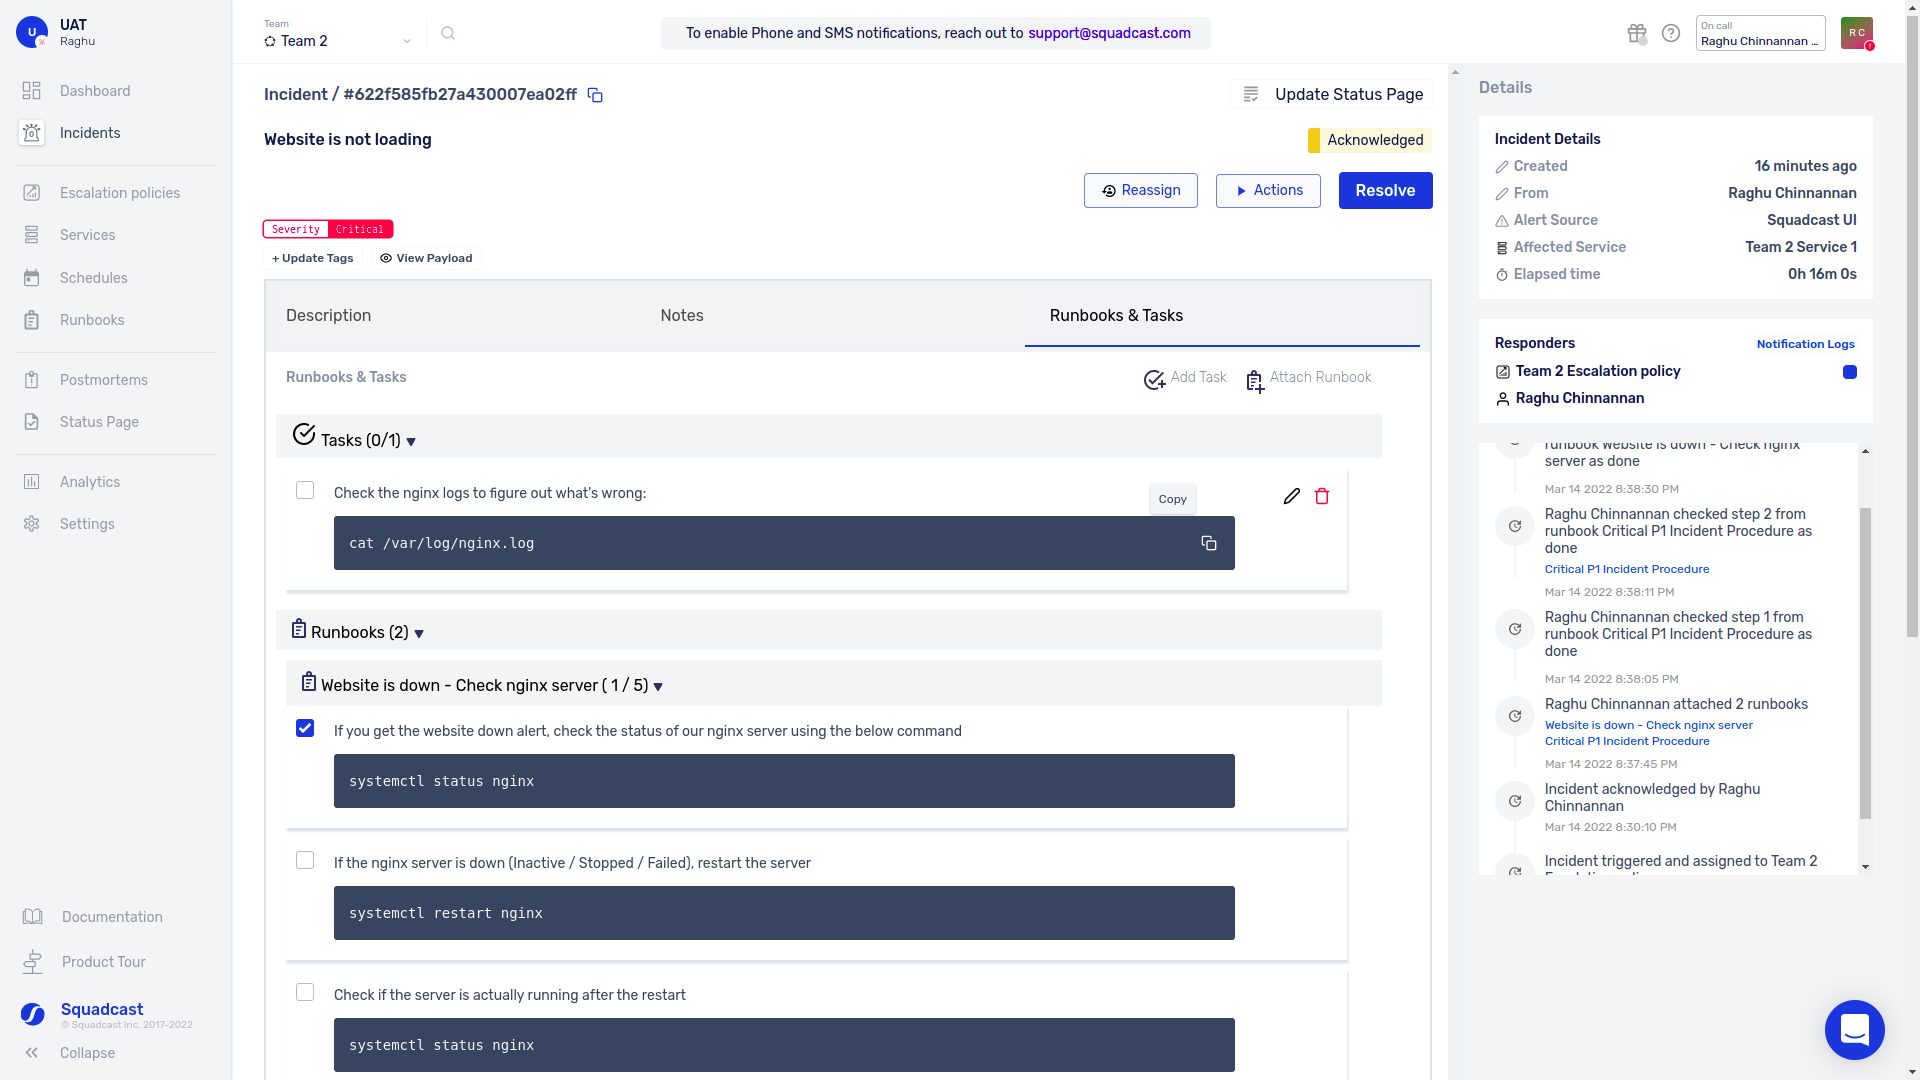Check the restart server runbook step
The width and height of the screenshot is (1920, 1080).
click(x=305, y=859)
